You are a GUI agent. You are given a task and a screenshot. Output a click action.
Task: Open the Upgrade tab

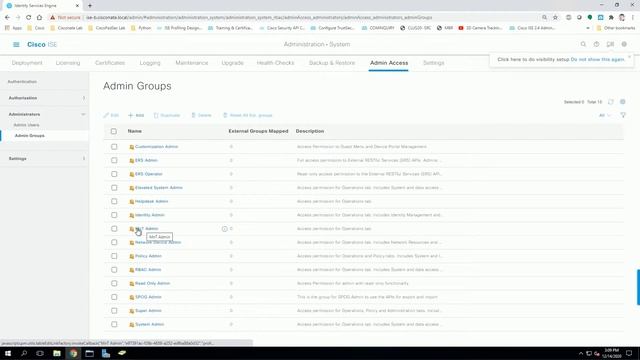tap(232, 63)
